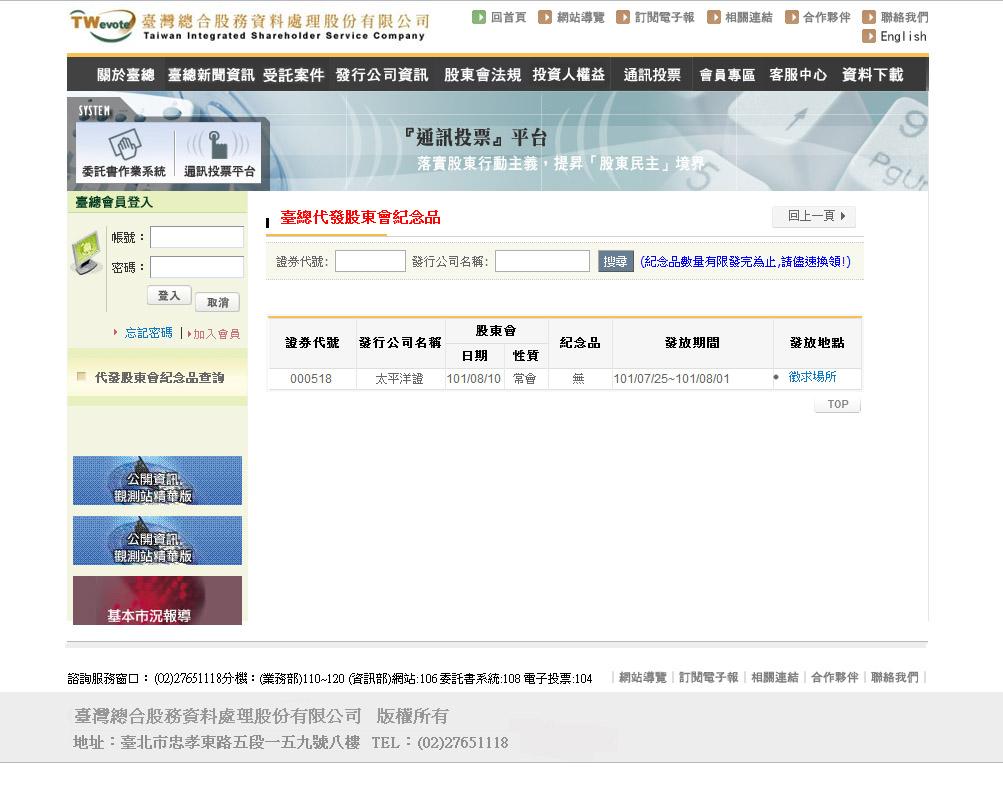The width and height of the screenshot is (1003, 791).
Task: Open the 資料下載 menu
Action: coord(873,75)
